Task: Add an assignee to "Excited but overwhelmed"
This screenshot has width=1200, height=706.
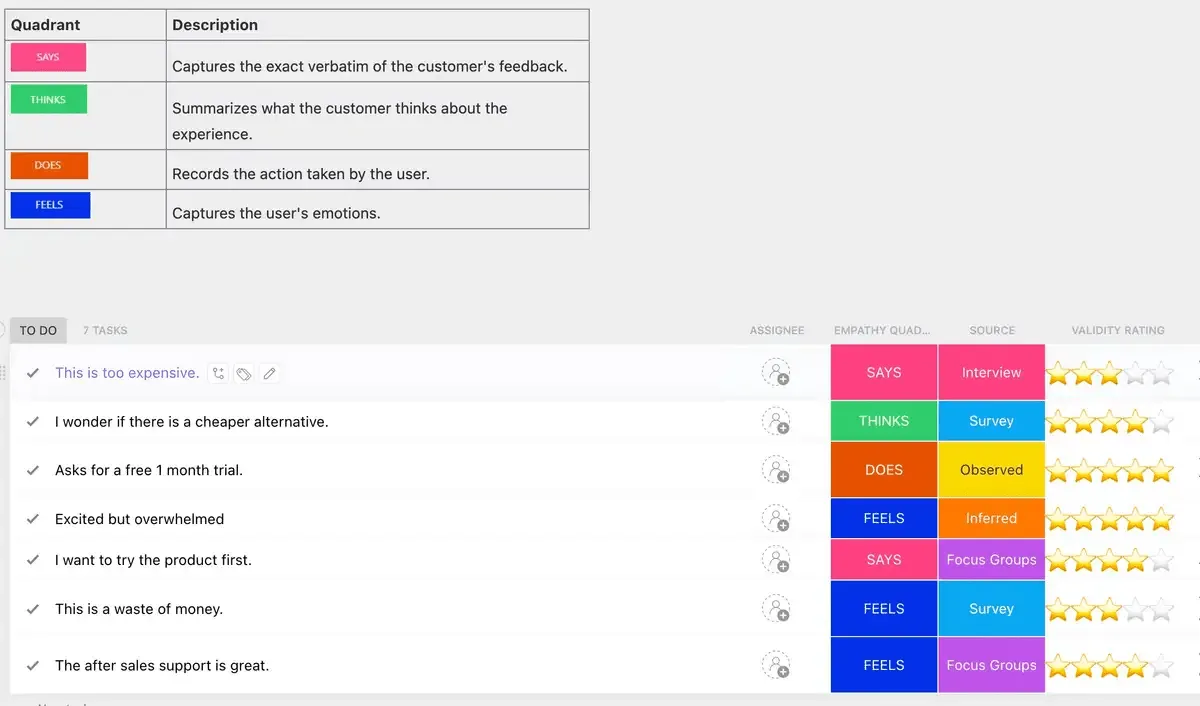Action: [x=776, y=519]
